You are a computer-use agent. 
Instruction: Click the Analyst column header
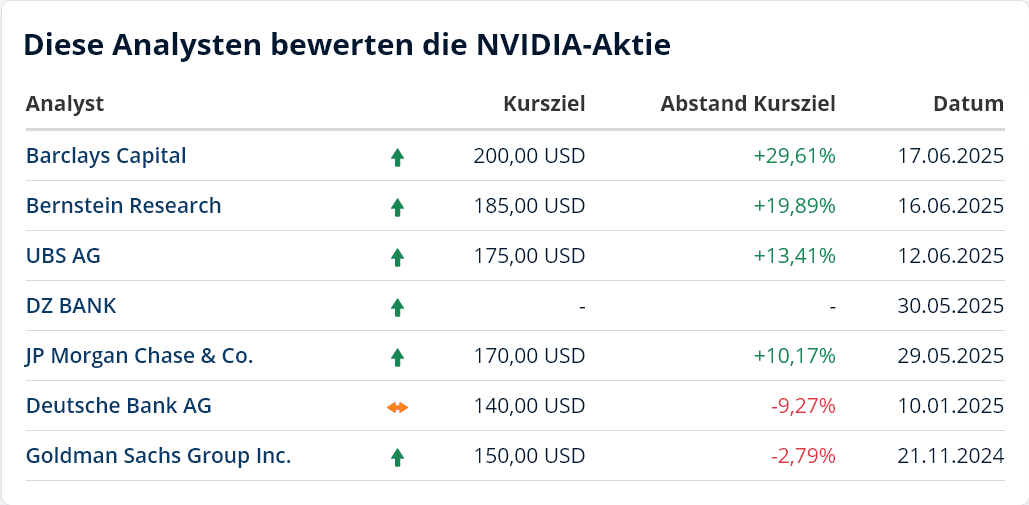65,104
